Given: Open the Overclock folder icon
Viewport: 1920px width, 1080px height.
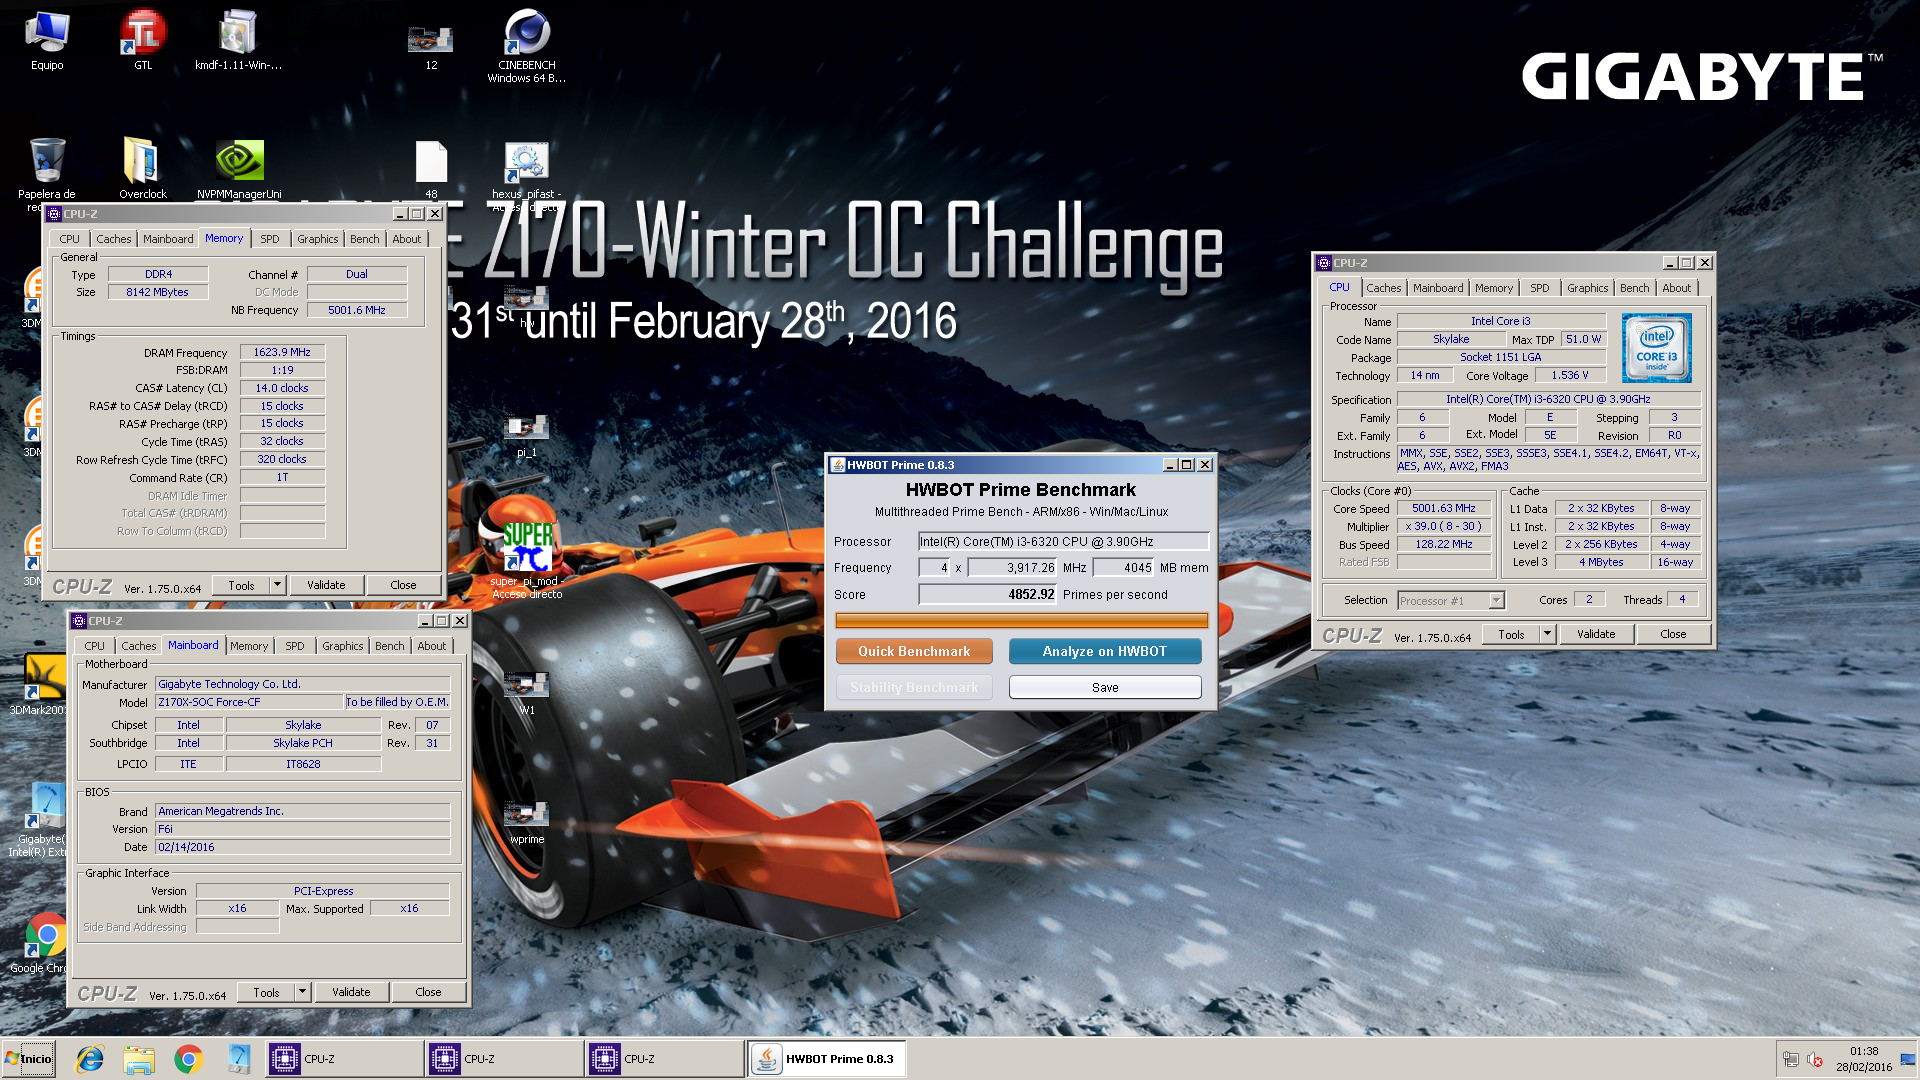Looking at the screenshot, I should 142,168.
